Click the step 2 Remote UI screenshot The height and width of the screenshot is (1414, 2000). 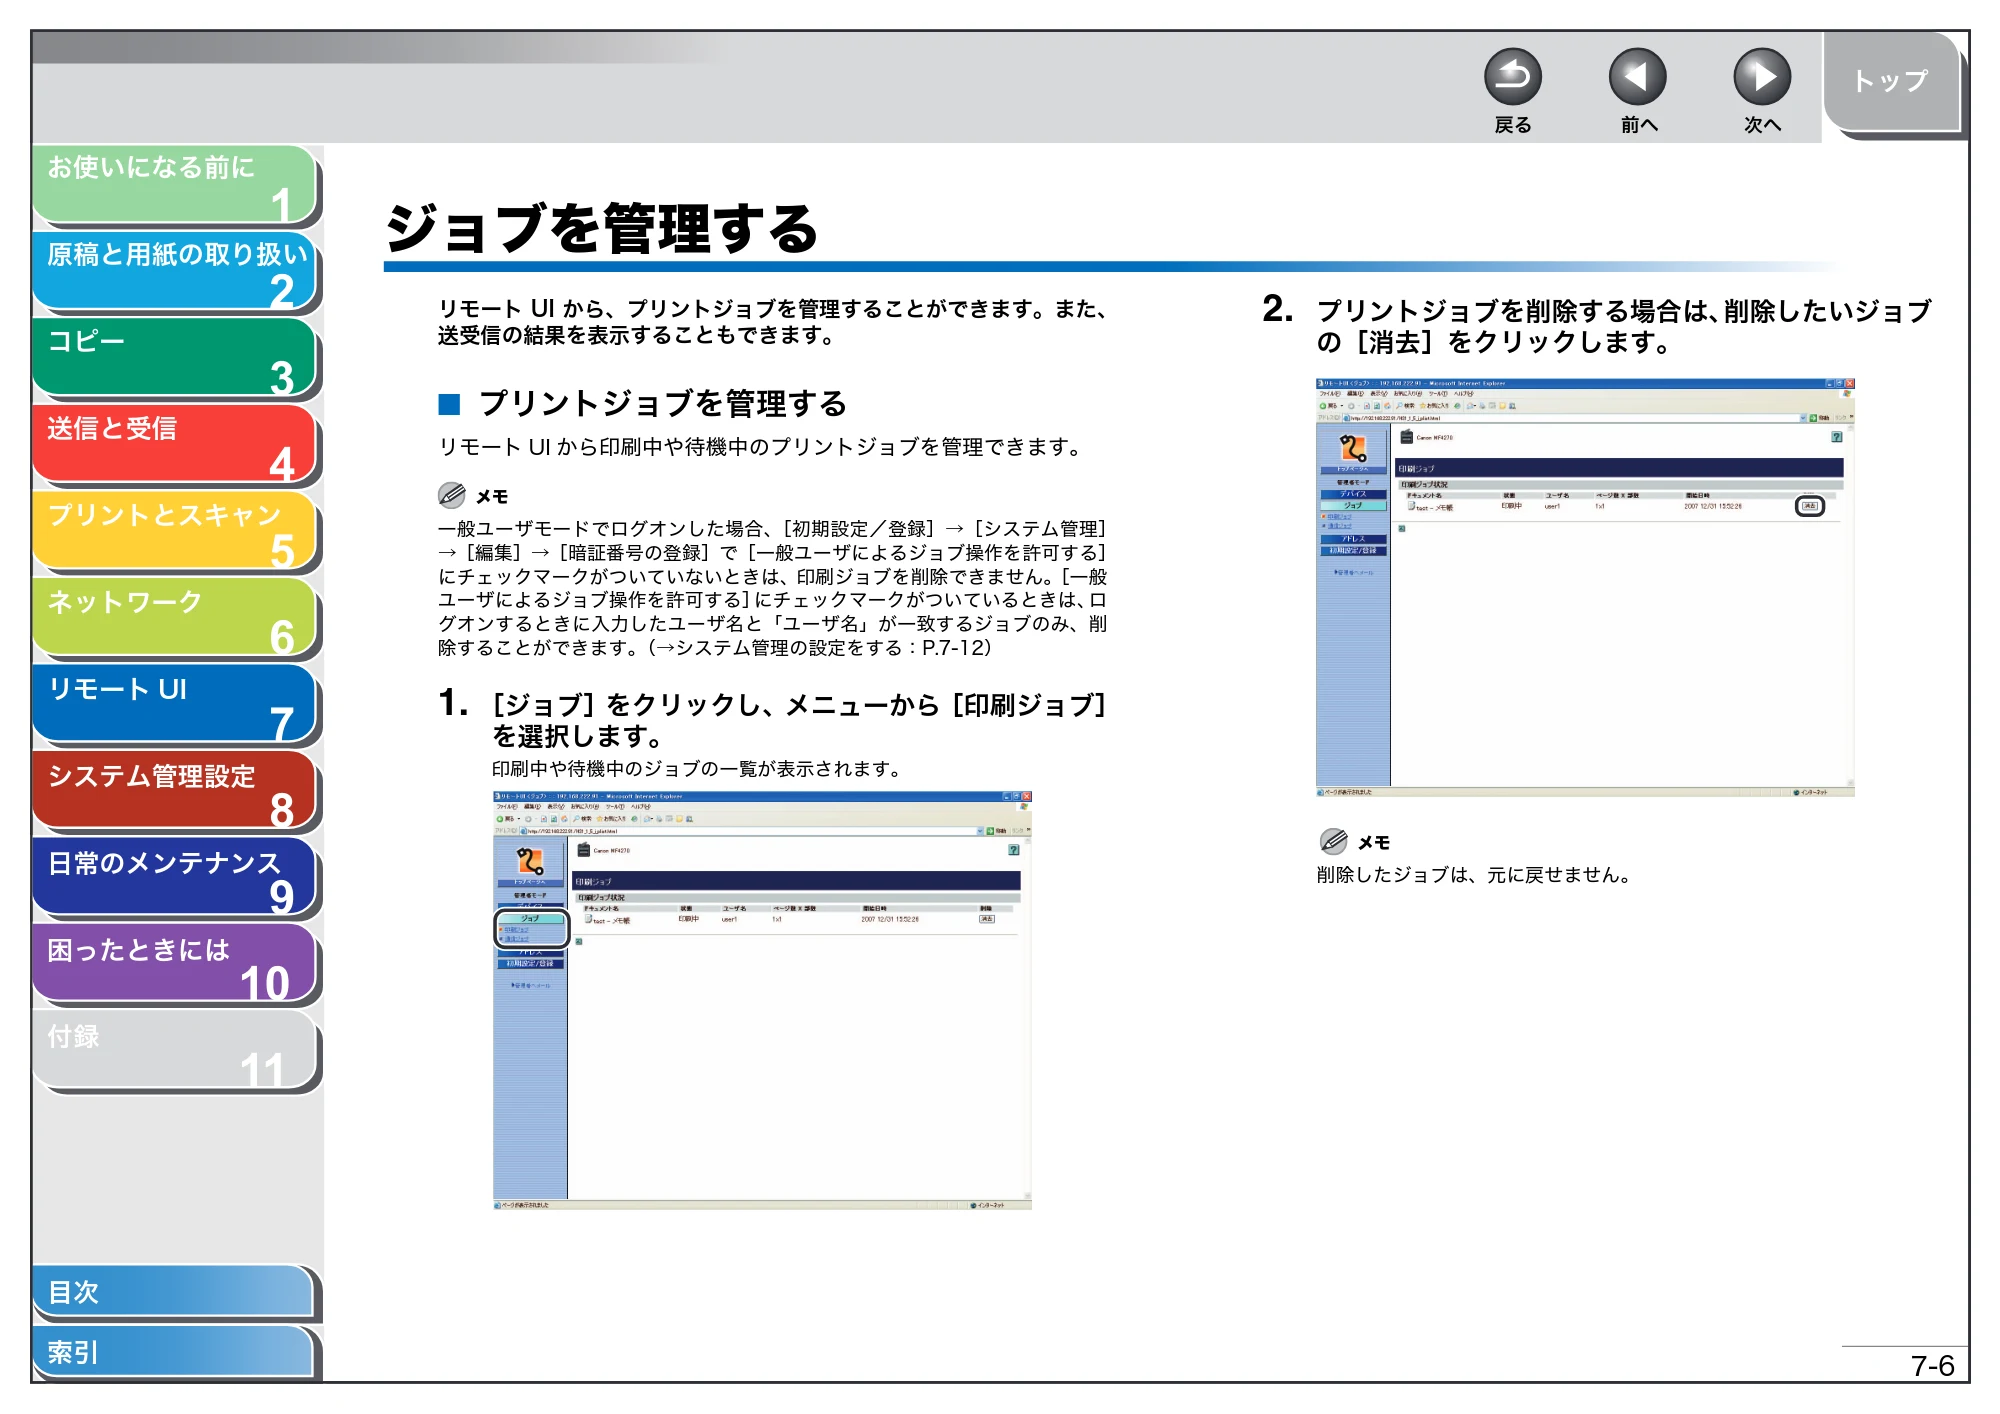(1585, 588)
